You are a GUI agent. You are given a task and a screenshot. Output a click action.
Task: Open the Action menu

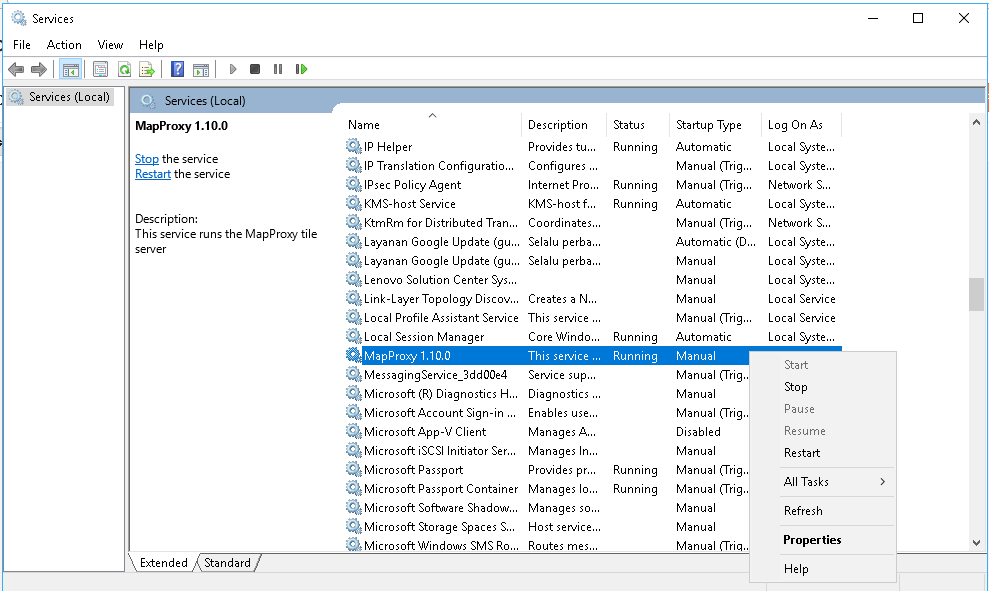pyautogui.click(x=64, y=45)
